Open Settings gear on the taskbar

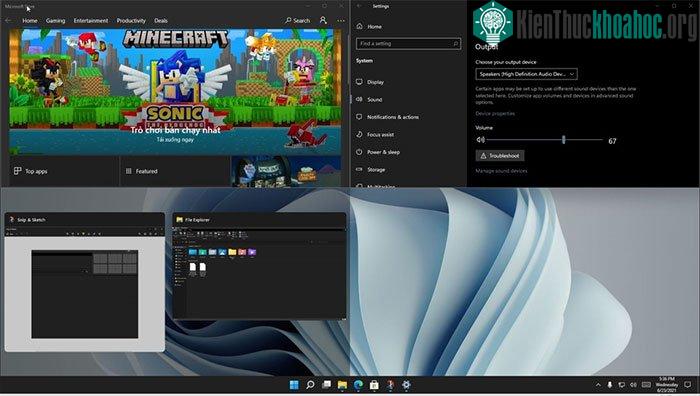[x=406, y=385]
